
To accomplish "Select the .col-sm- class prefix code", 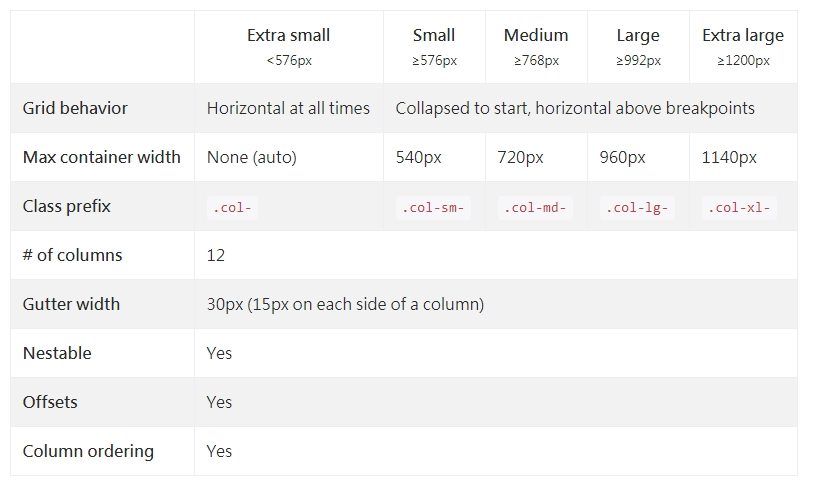I will (x=433, y=208).
